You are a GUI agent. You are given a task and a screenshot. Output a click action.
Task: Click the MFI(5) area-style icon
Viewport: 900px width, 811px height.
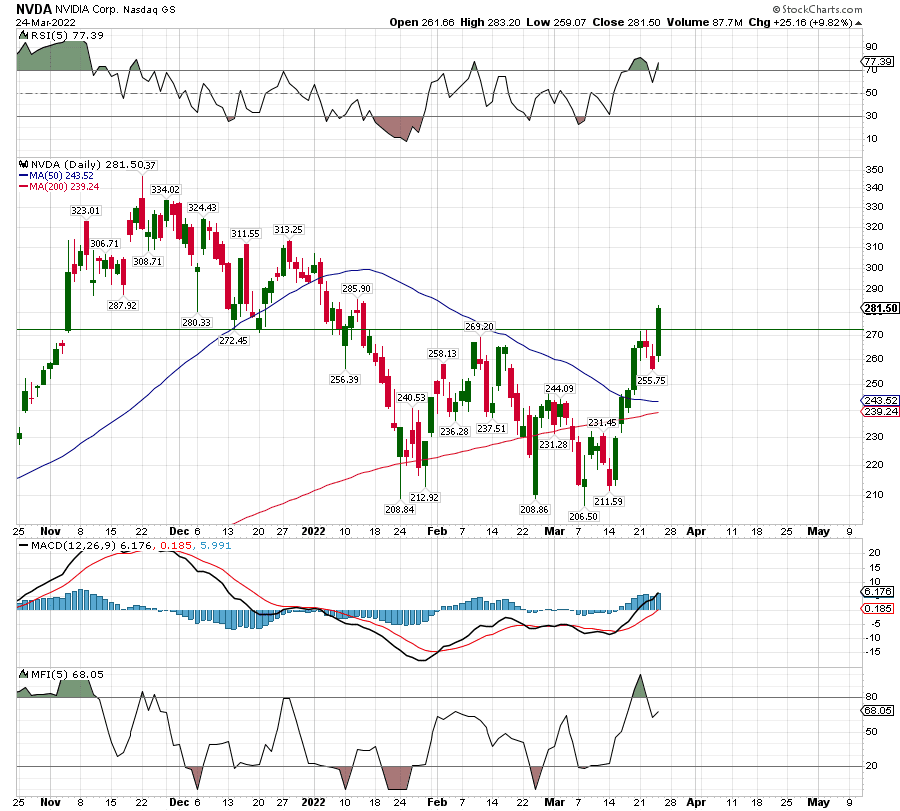(x=24, y=674)
